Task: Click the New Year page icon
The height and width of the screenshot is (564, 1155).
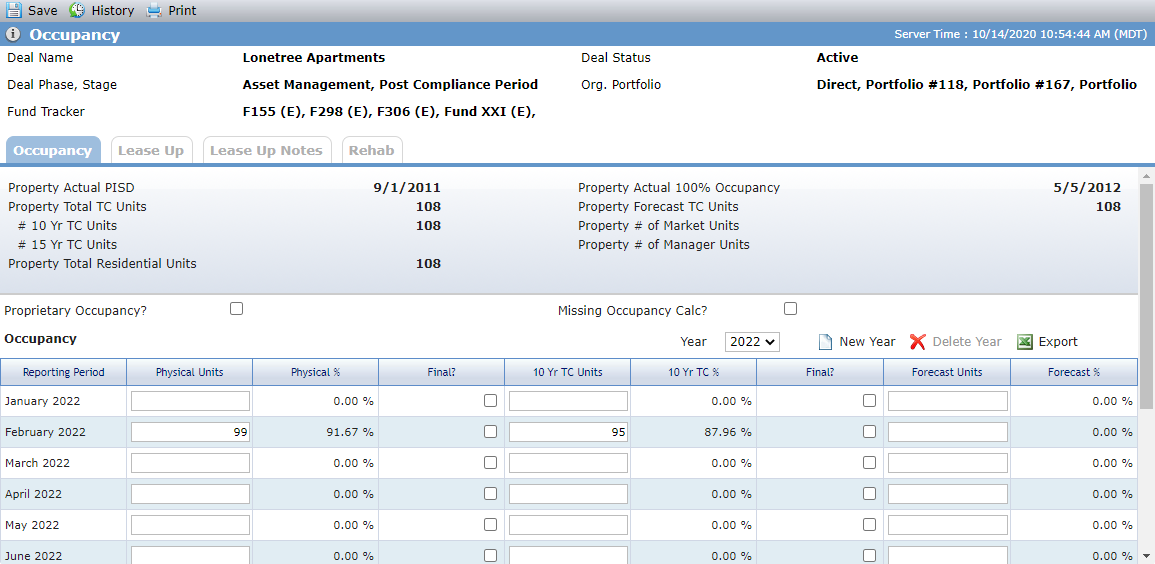Action: pyautogui.click(x=826, y=342)
